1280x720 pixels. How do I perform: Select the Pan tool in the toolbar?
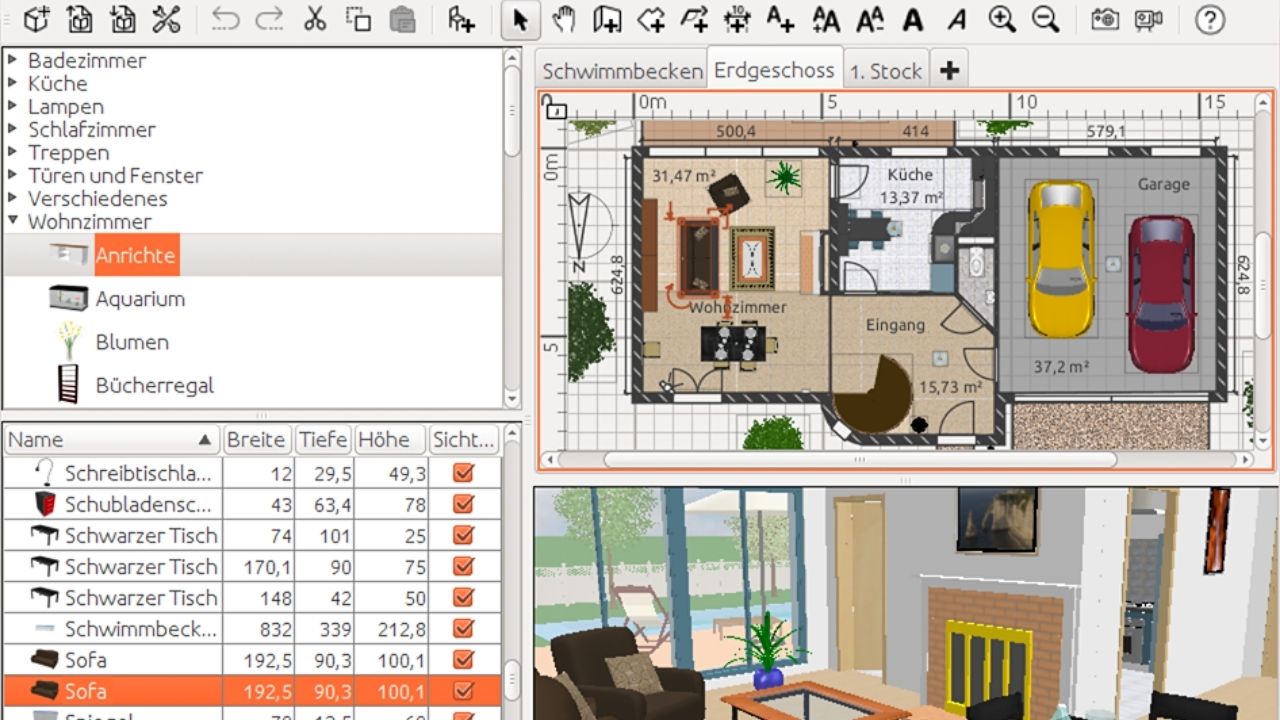tap(563, 18)
